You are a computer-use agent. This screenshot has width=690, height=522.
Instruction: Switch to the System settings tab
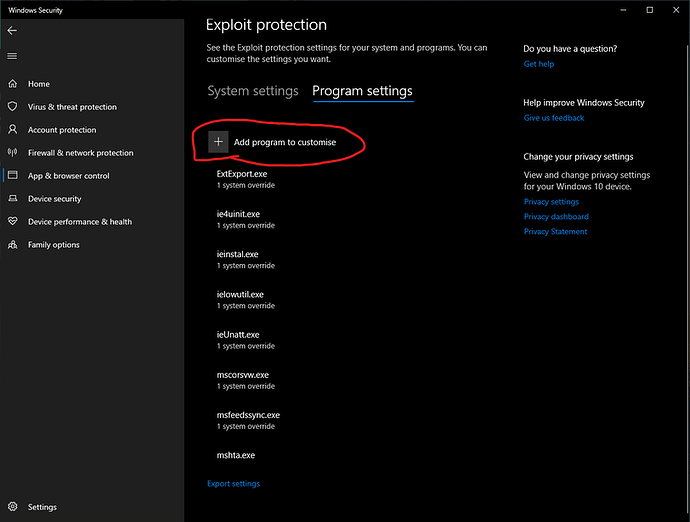coord(253,91)
